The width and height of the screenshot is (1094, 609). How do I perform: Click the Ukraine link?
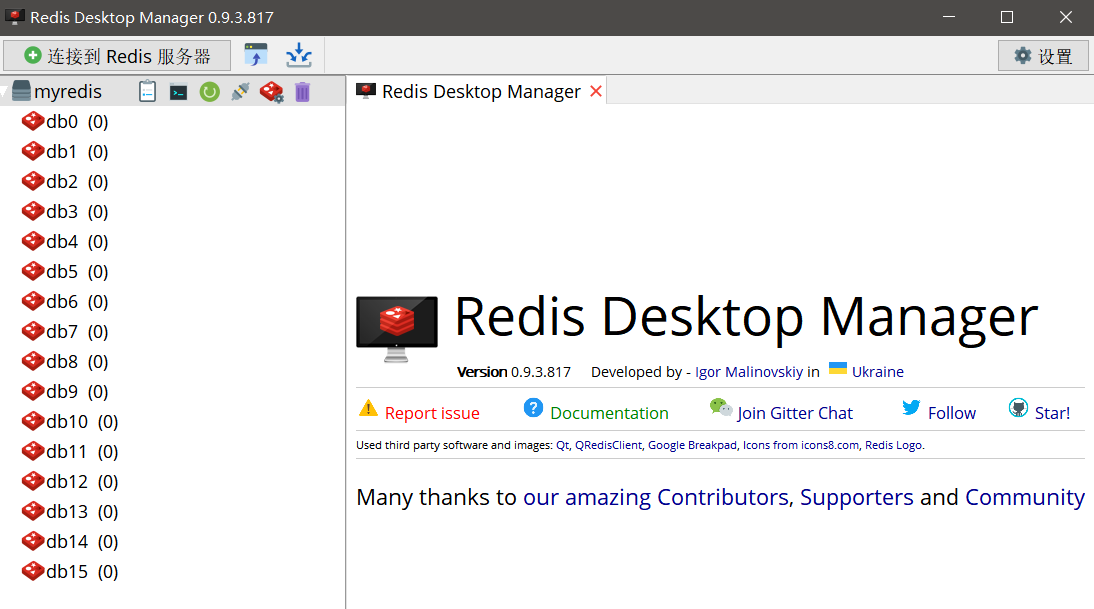click(878, 372)
